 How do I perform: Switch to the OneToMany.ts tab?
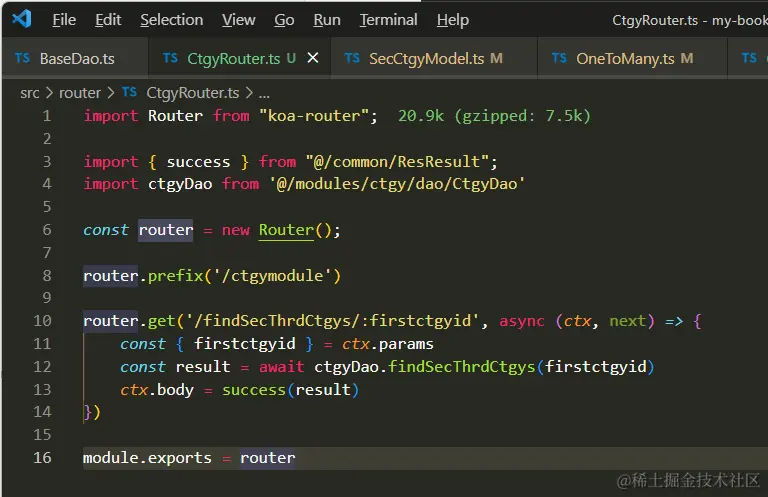[x=633, y=58]
